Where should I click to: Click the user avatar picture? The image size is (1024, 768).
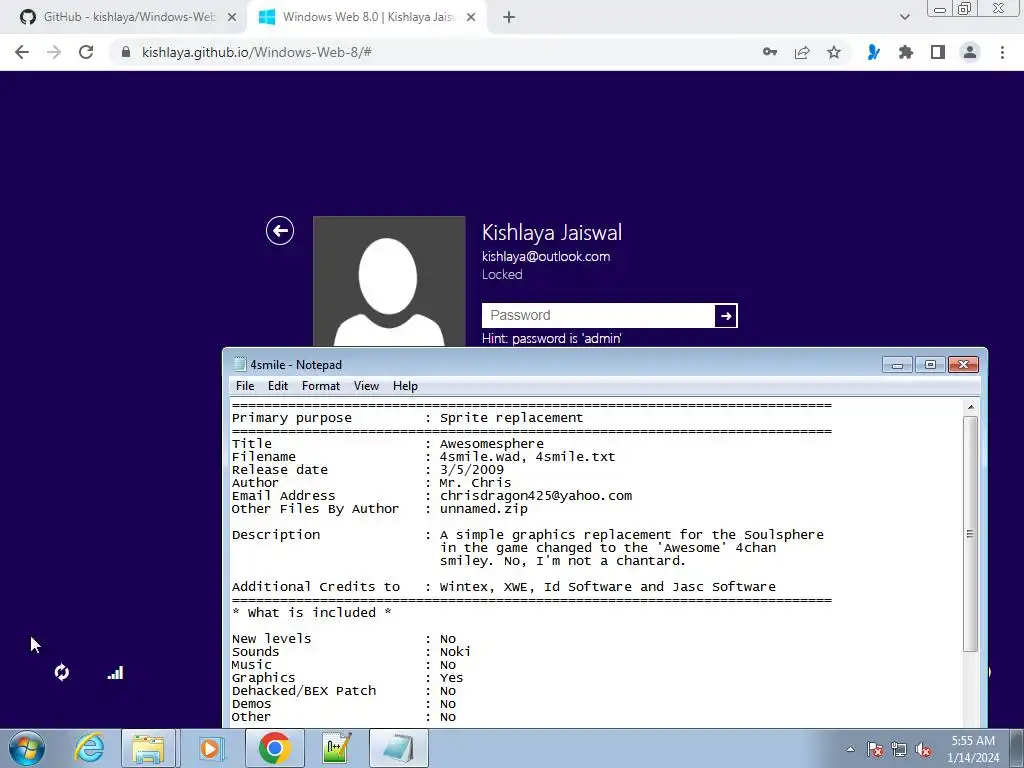389,281
